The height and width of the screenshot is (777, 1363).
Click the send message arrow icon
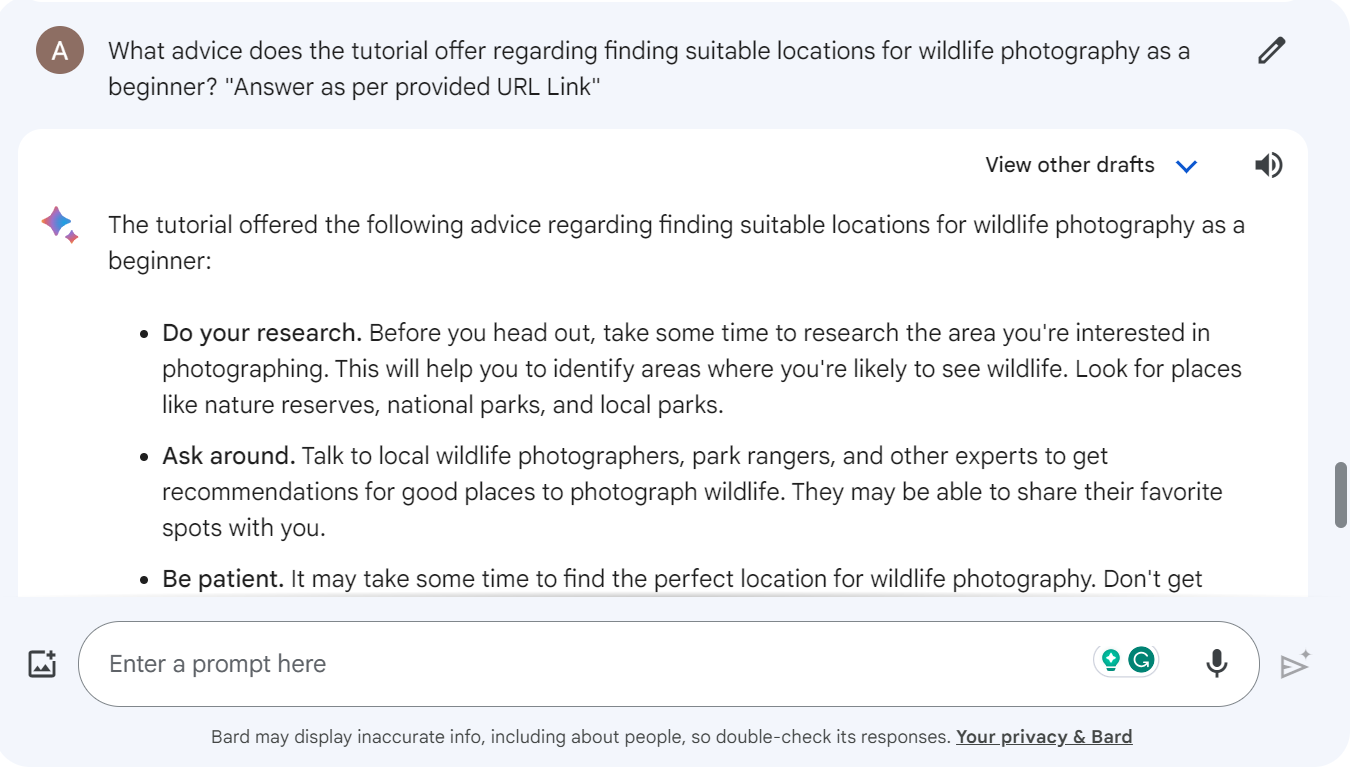pyautogui.click(x=1295, y=664)
